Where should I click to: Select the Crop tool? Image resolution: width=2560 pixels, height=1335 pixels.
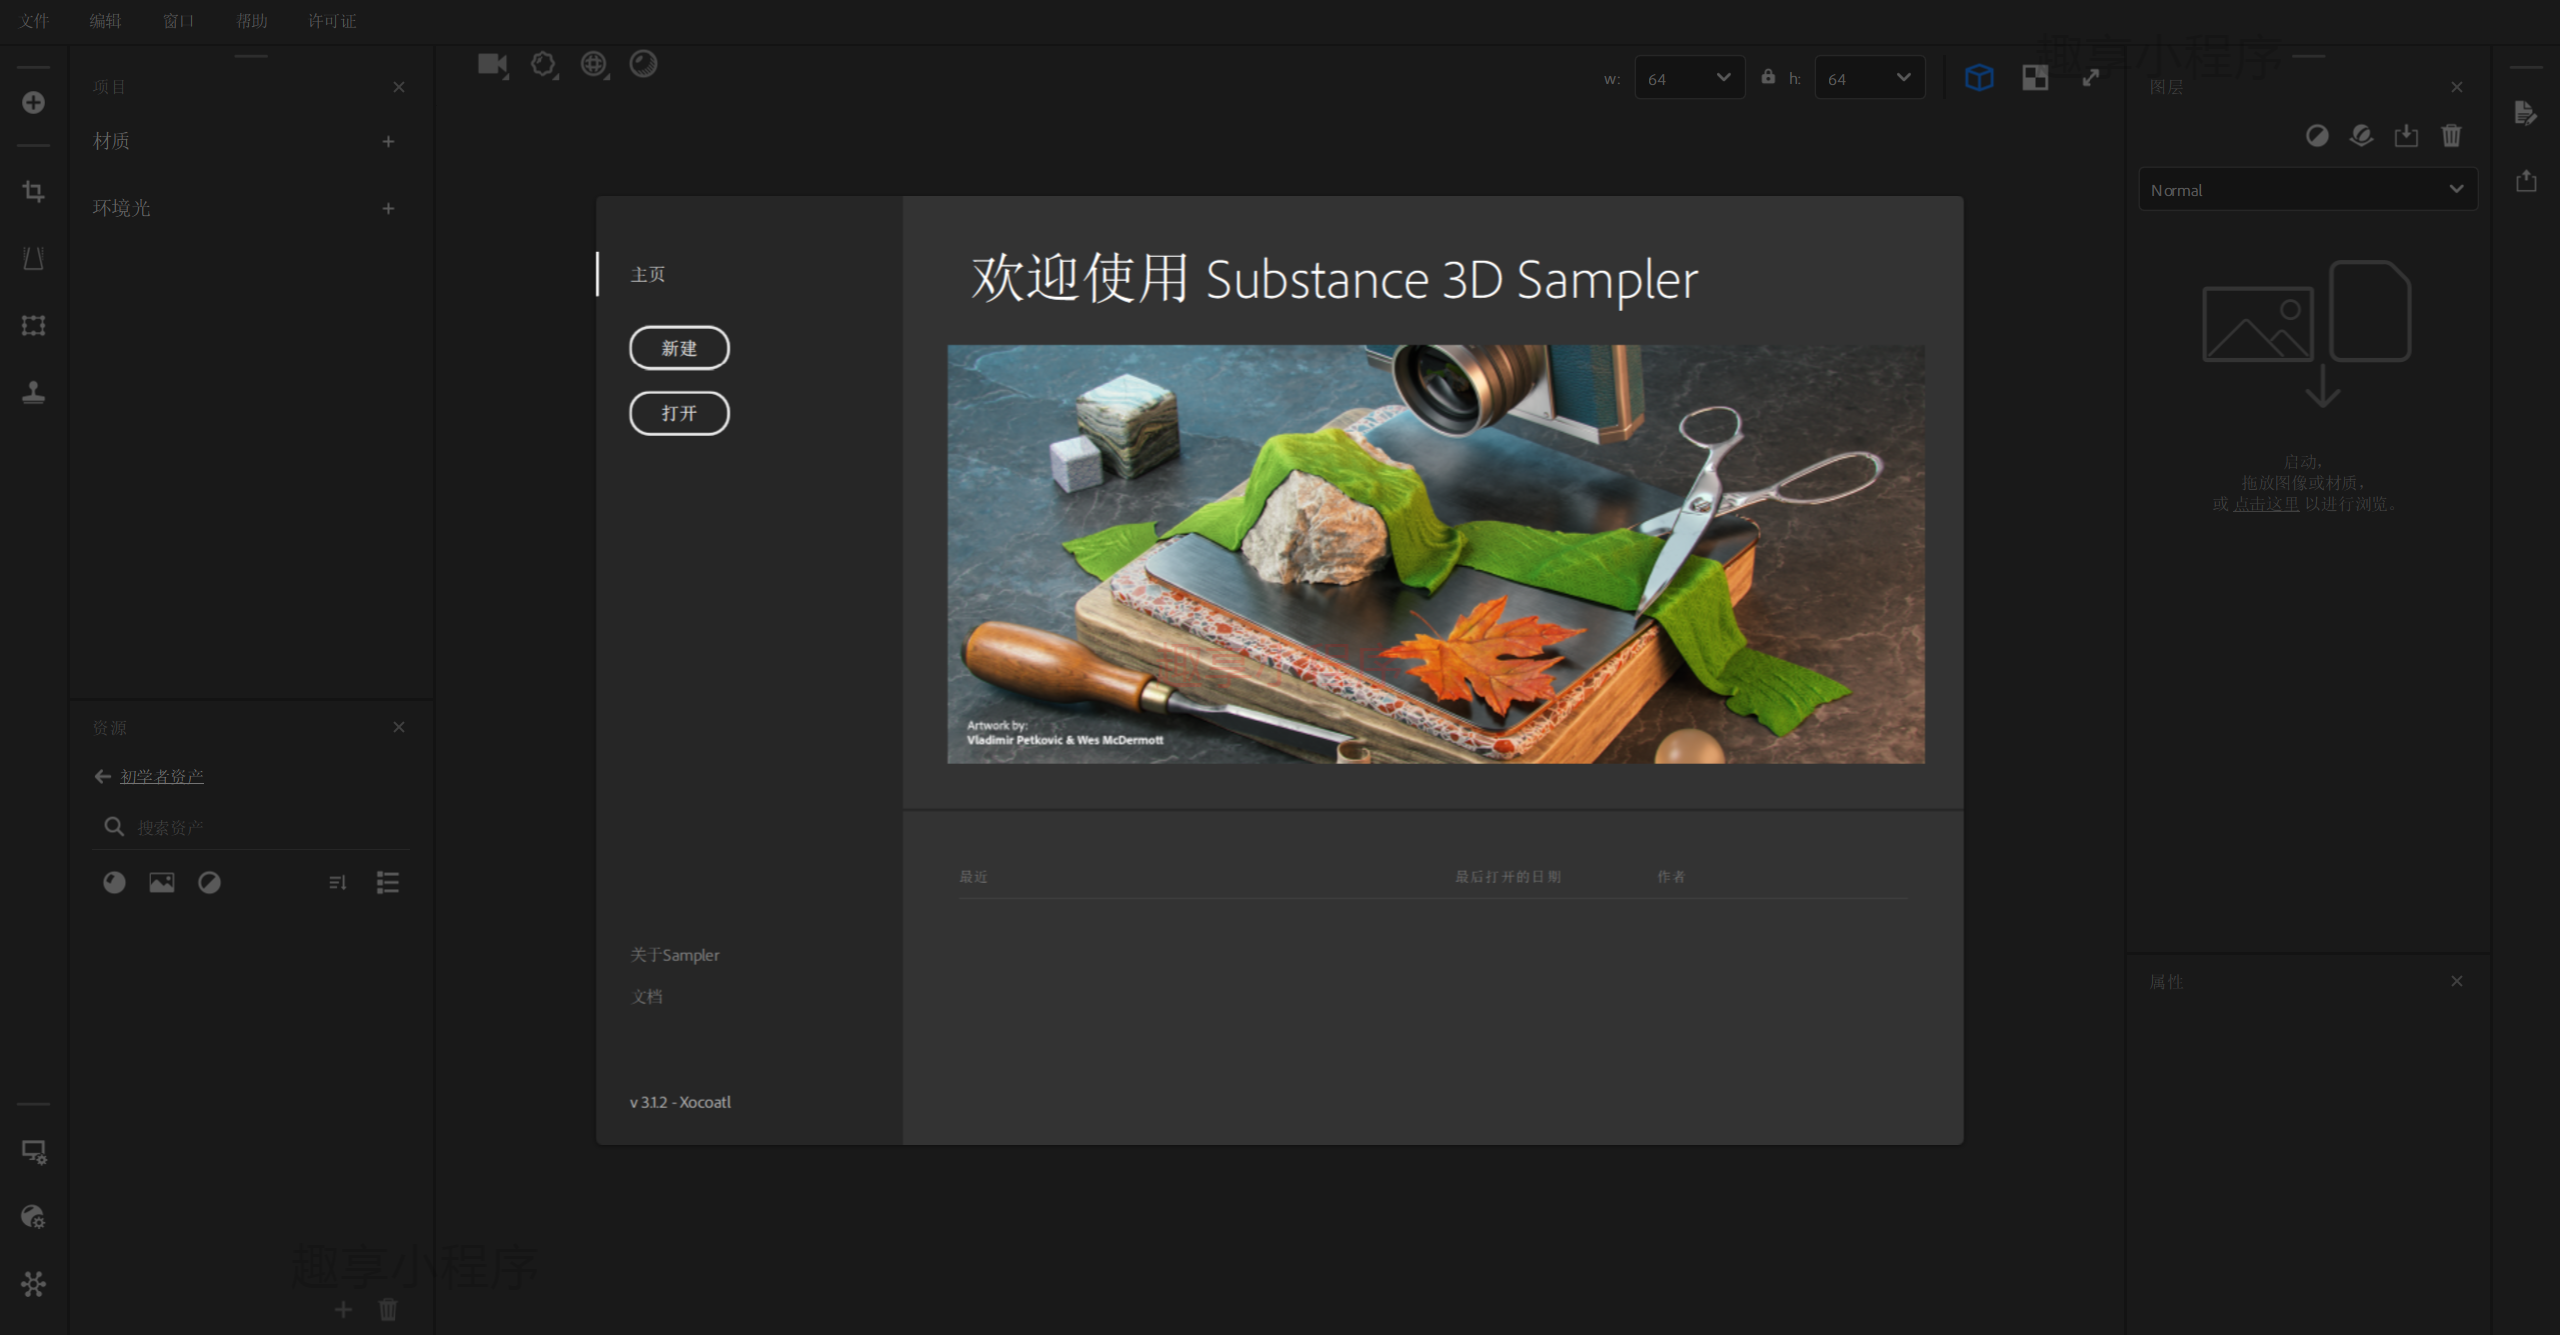(33, 191)
